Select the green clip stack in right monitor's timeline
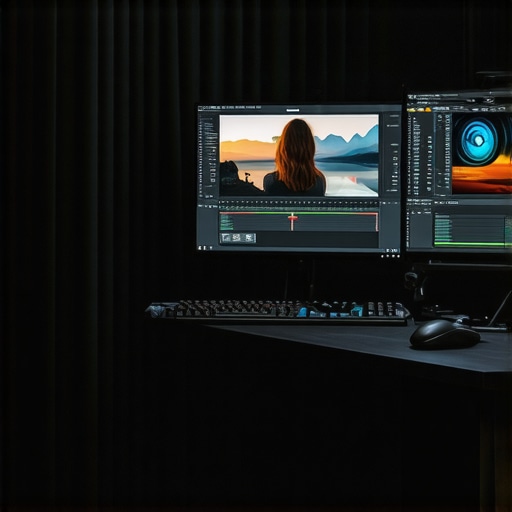 pos(443,228)
